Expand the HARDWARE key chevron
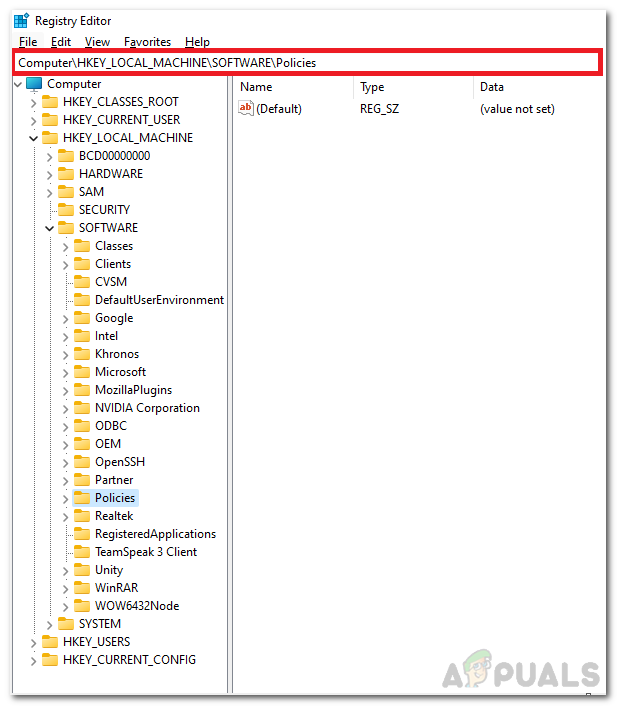 tap(50, 175)
